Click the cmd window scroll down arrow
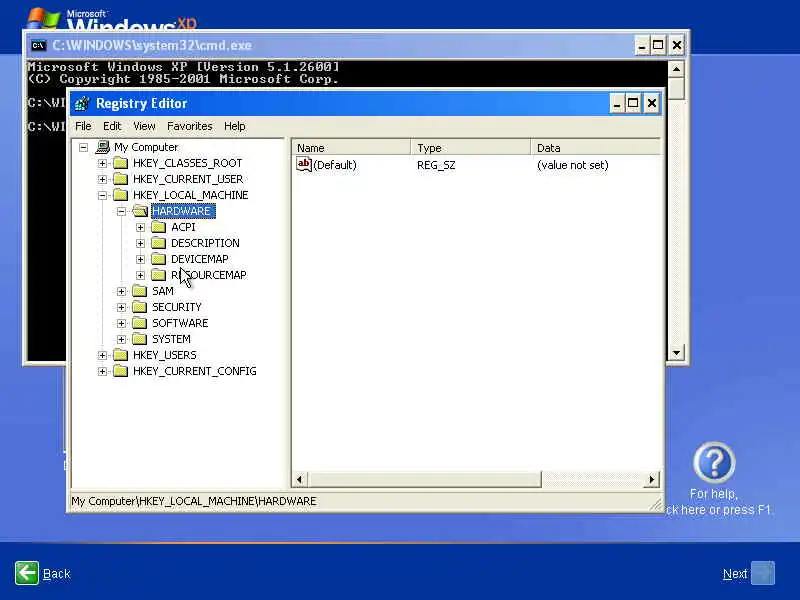The image size is (800, 600). [x=677, y=353]
